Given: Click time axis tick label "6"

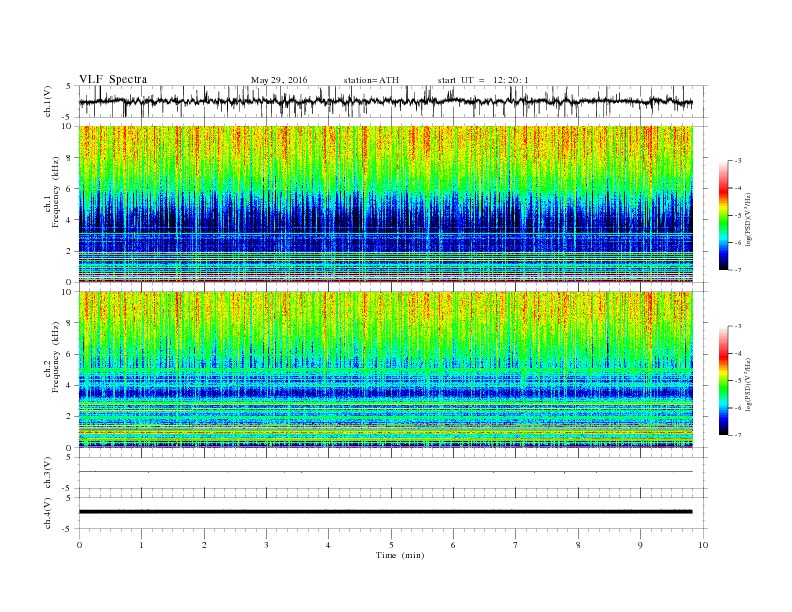Looking at the screenshot, I should click(453, 545).
